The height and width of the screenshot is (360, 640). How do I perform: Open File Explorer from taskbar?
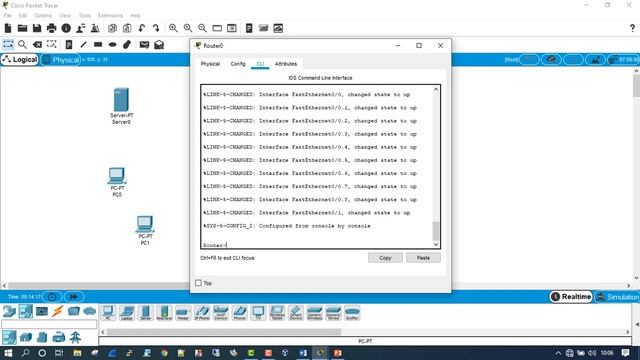77,353
